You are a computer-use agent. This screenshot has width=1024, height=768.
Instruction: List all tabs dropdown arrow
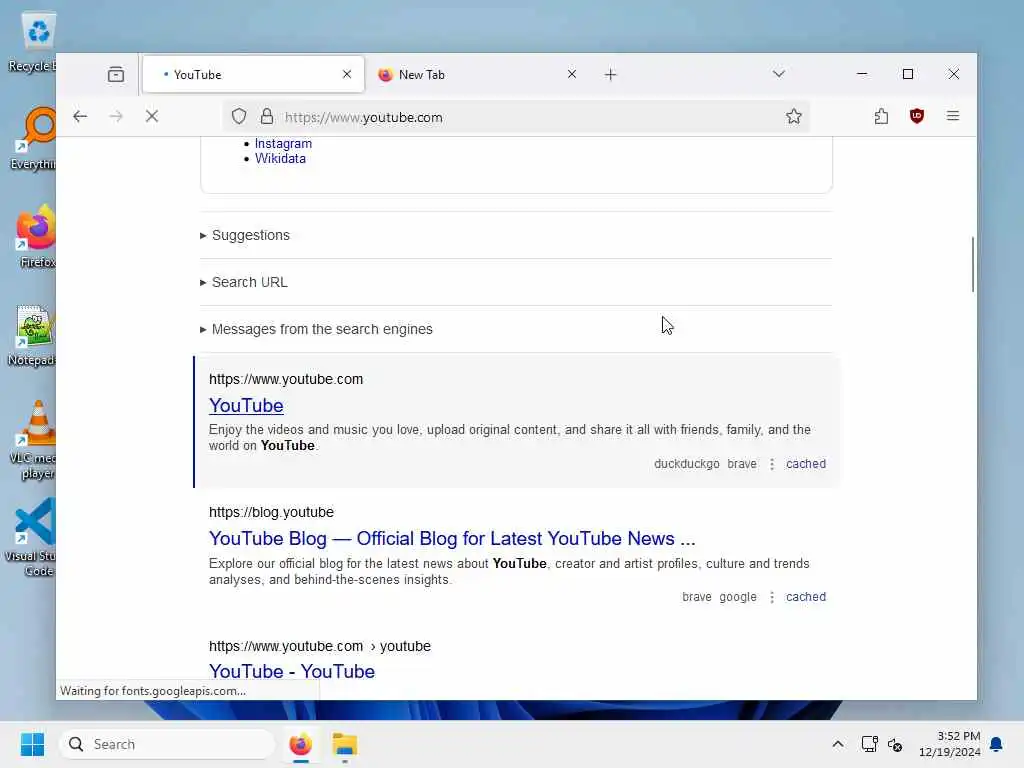(x=778, y=74)
